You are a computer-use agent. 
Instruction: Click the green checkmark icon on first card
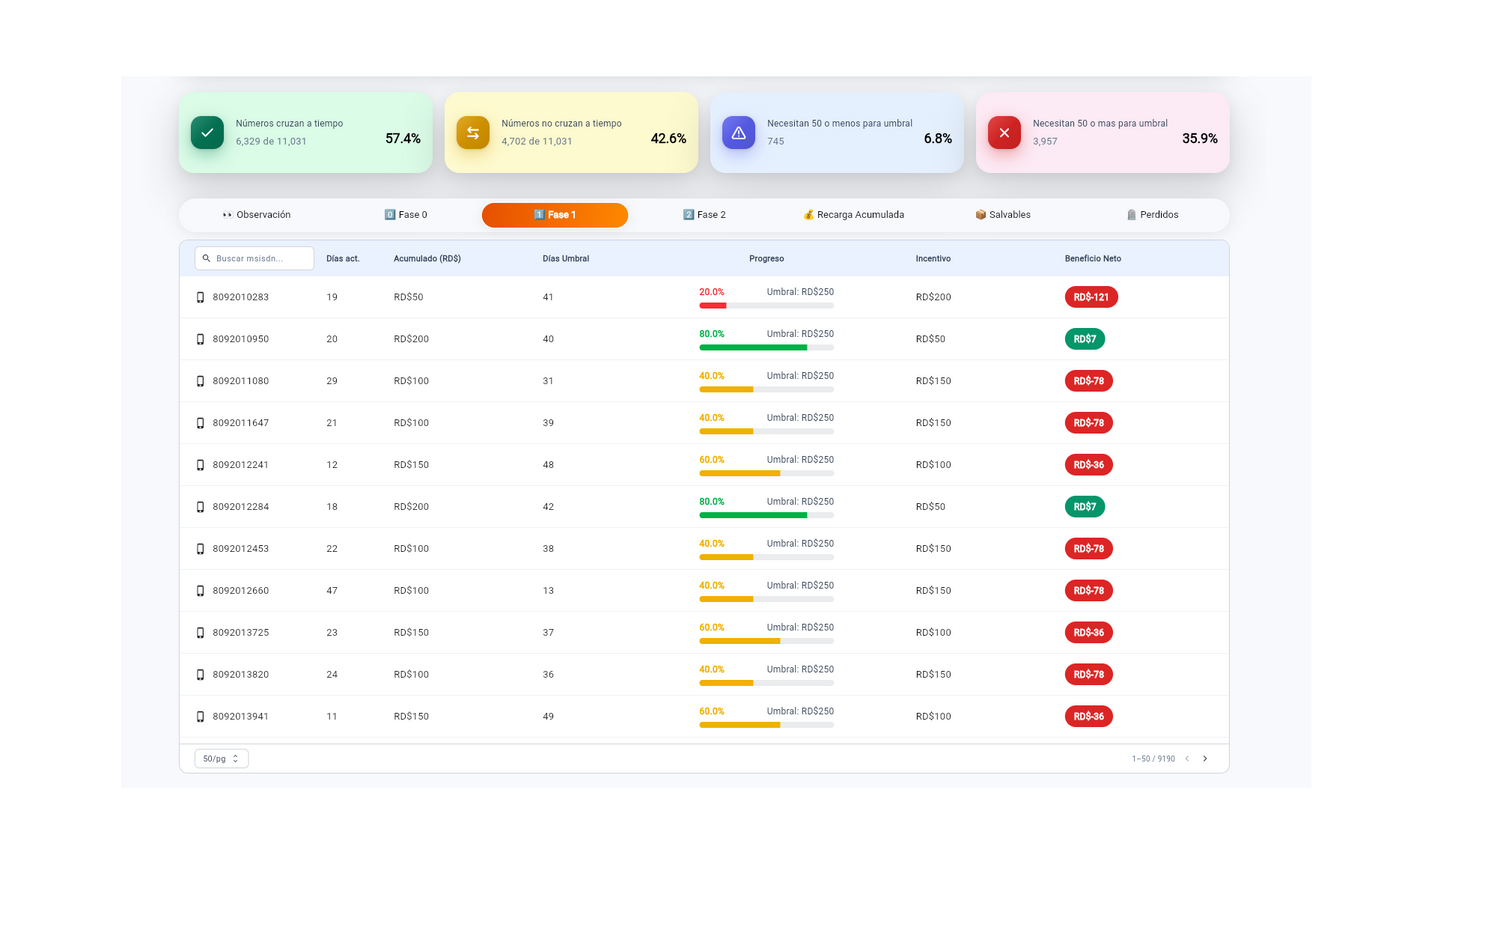[207, 133]
